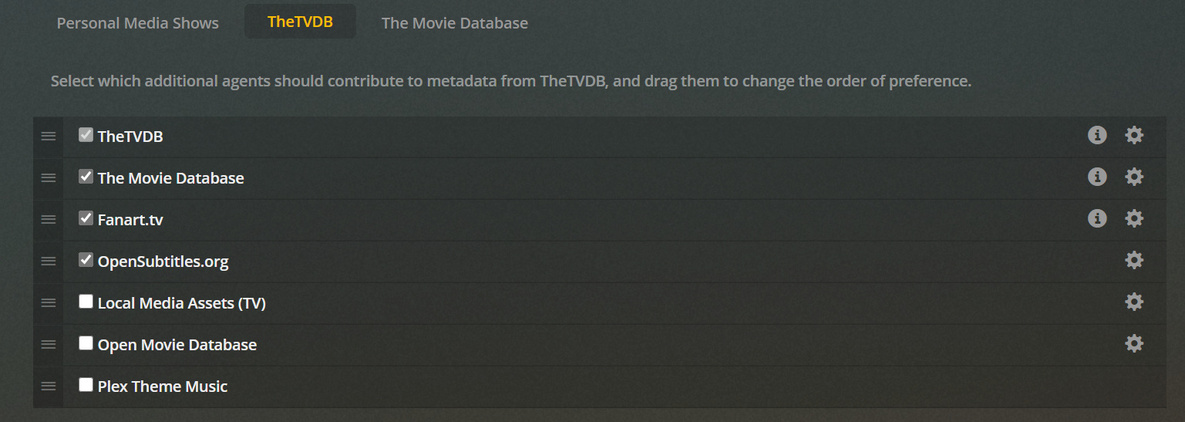Enable Local Media Assets (TV) checkbox
Screen dimensions: 1185x422
coord(86,302)
